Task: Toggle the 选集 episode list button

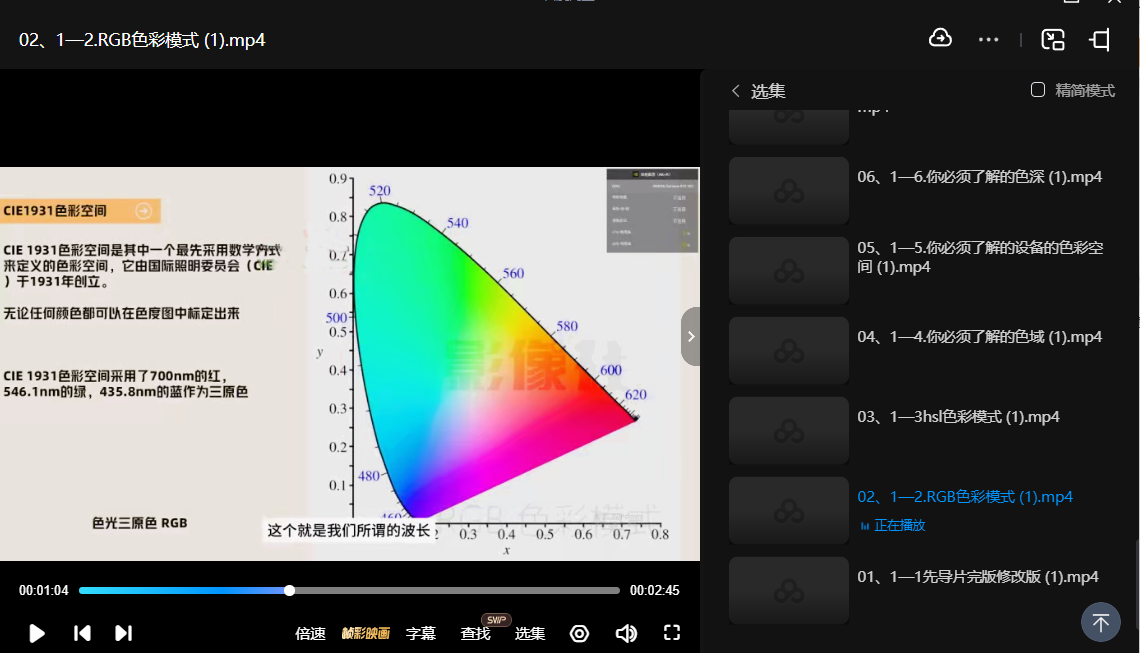Action: (530, 633)
